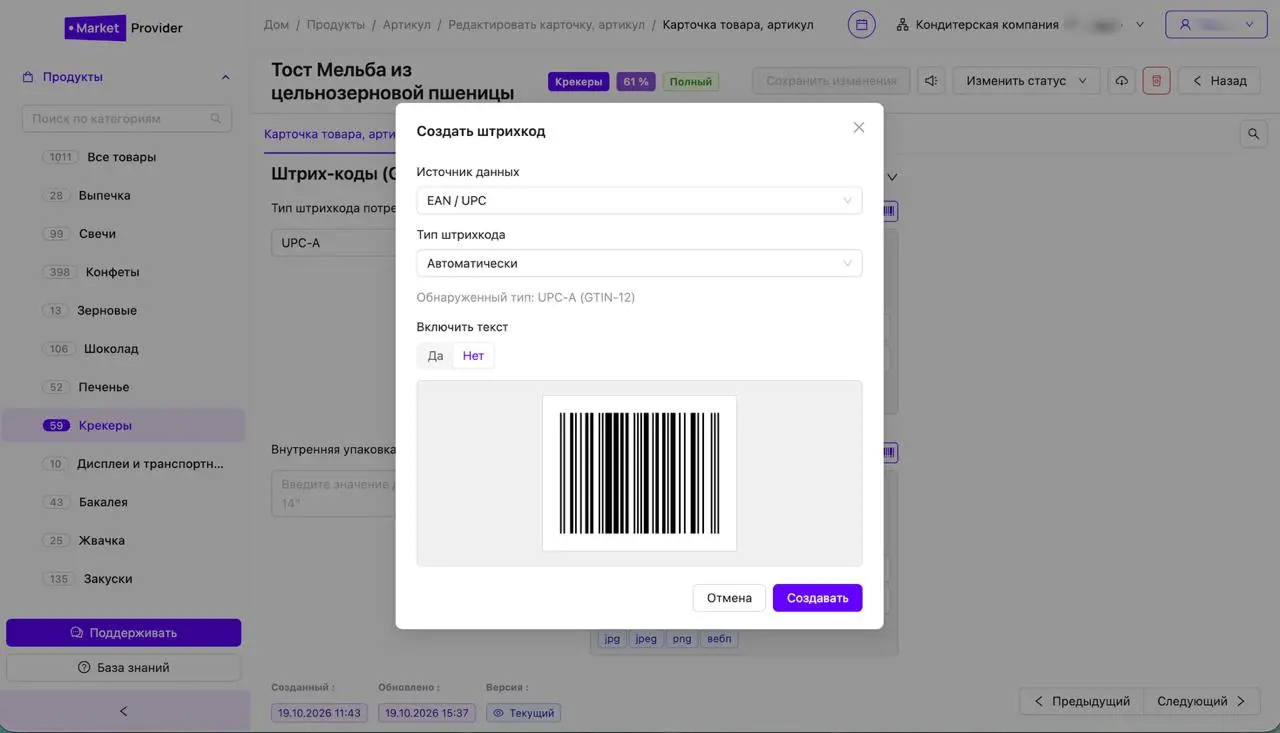Expand the Штрих-коды section chevron

click(893, 177)
